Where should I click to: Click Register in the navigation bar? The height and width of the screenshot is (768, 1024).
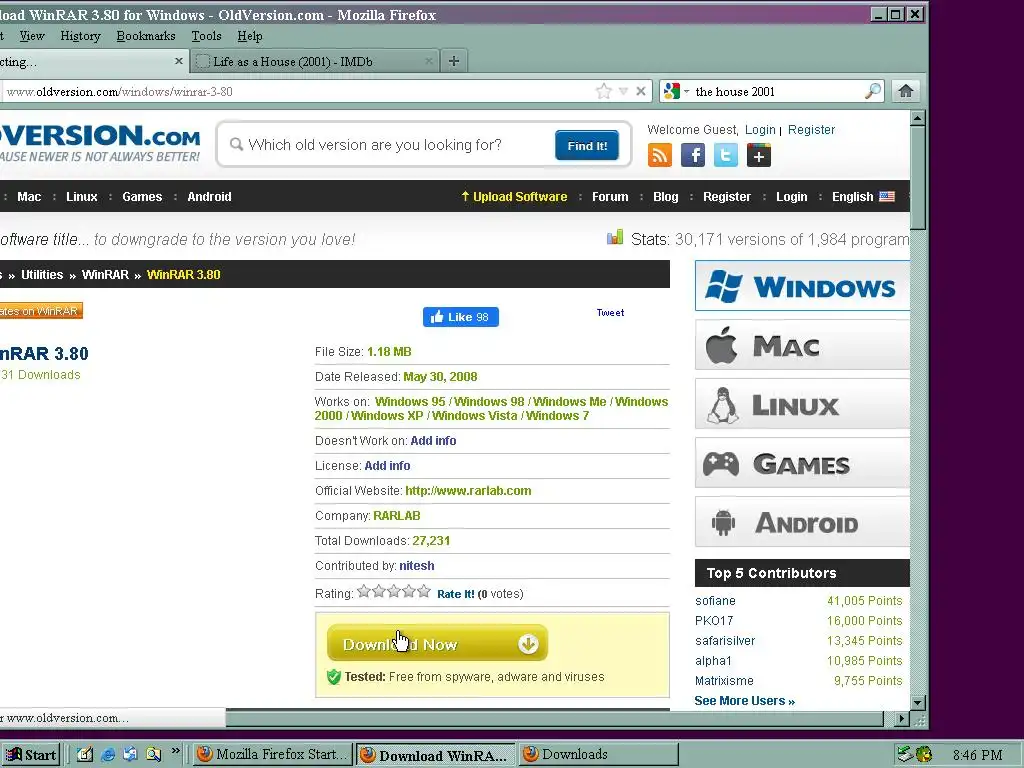(x=727, y=197)
